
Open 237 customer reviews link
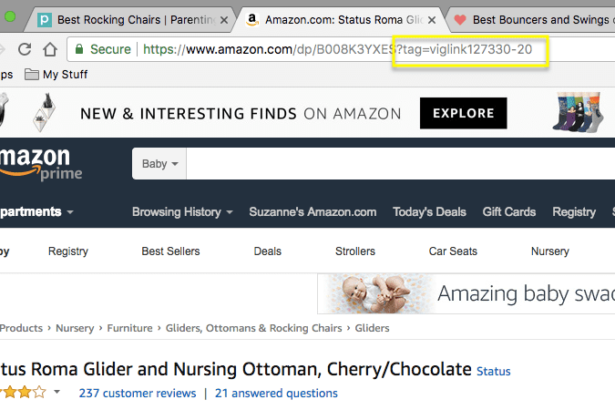pyautogui.click(x=137, y=393)
